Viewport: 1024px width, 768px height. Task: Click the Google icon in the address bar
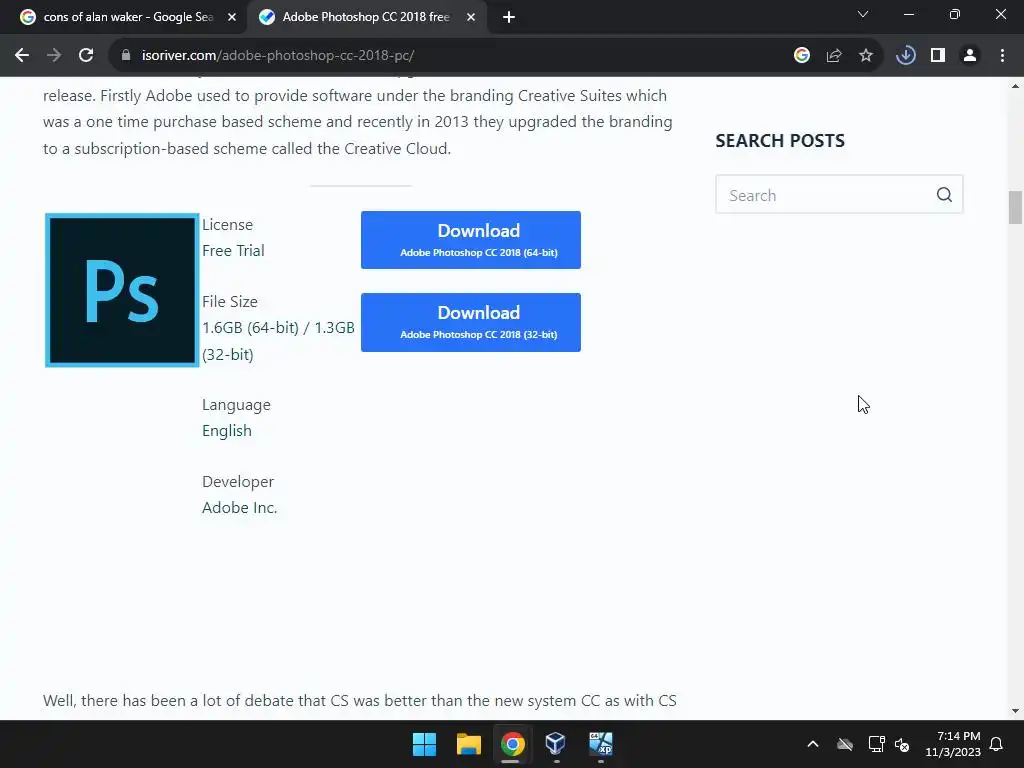(x=802, y=56)
